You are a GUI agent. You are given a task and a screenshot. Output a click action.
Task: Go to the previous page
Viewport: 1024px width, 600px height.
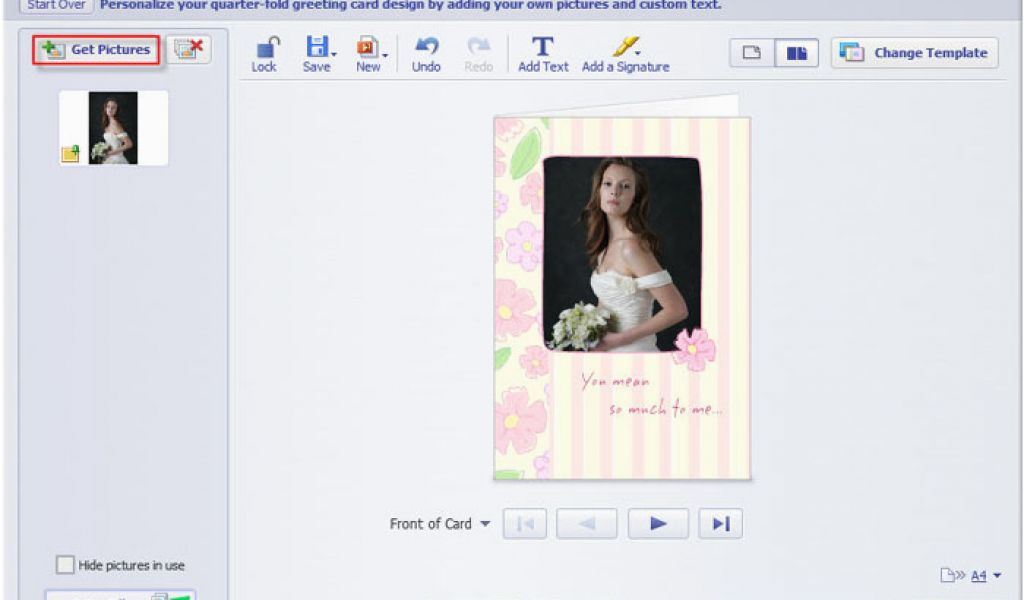pos(586,524)
